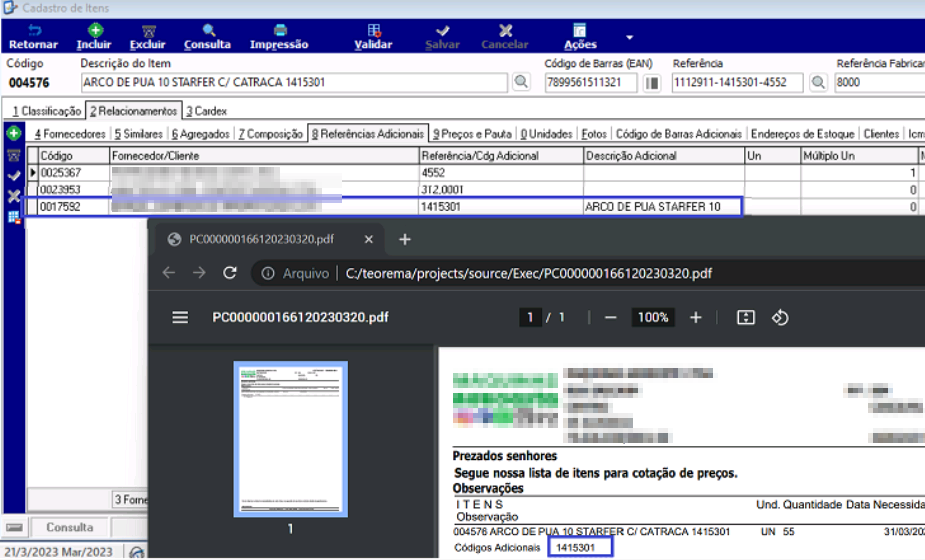925x560 pixels.
Task: Open the 0 Unidades subtab
Action: point(546,134)
